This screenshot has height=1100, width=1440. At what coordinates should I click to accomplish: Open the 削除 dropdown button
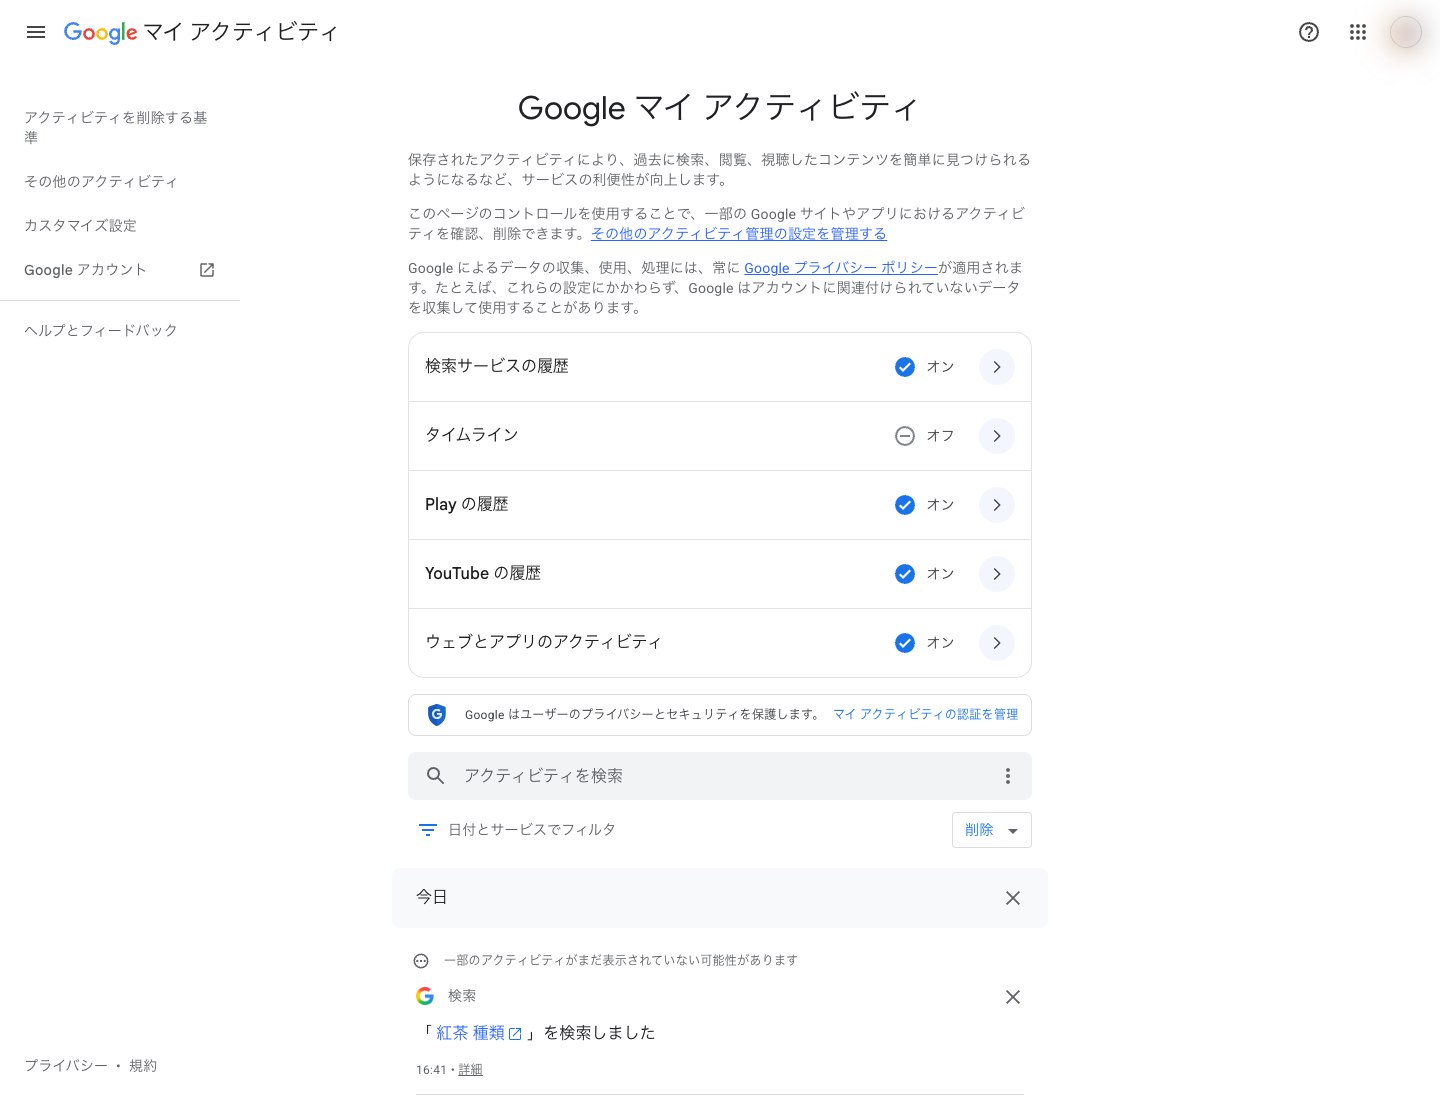point(991,830)
